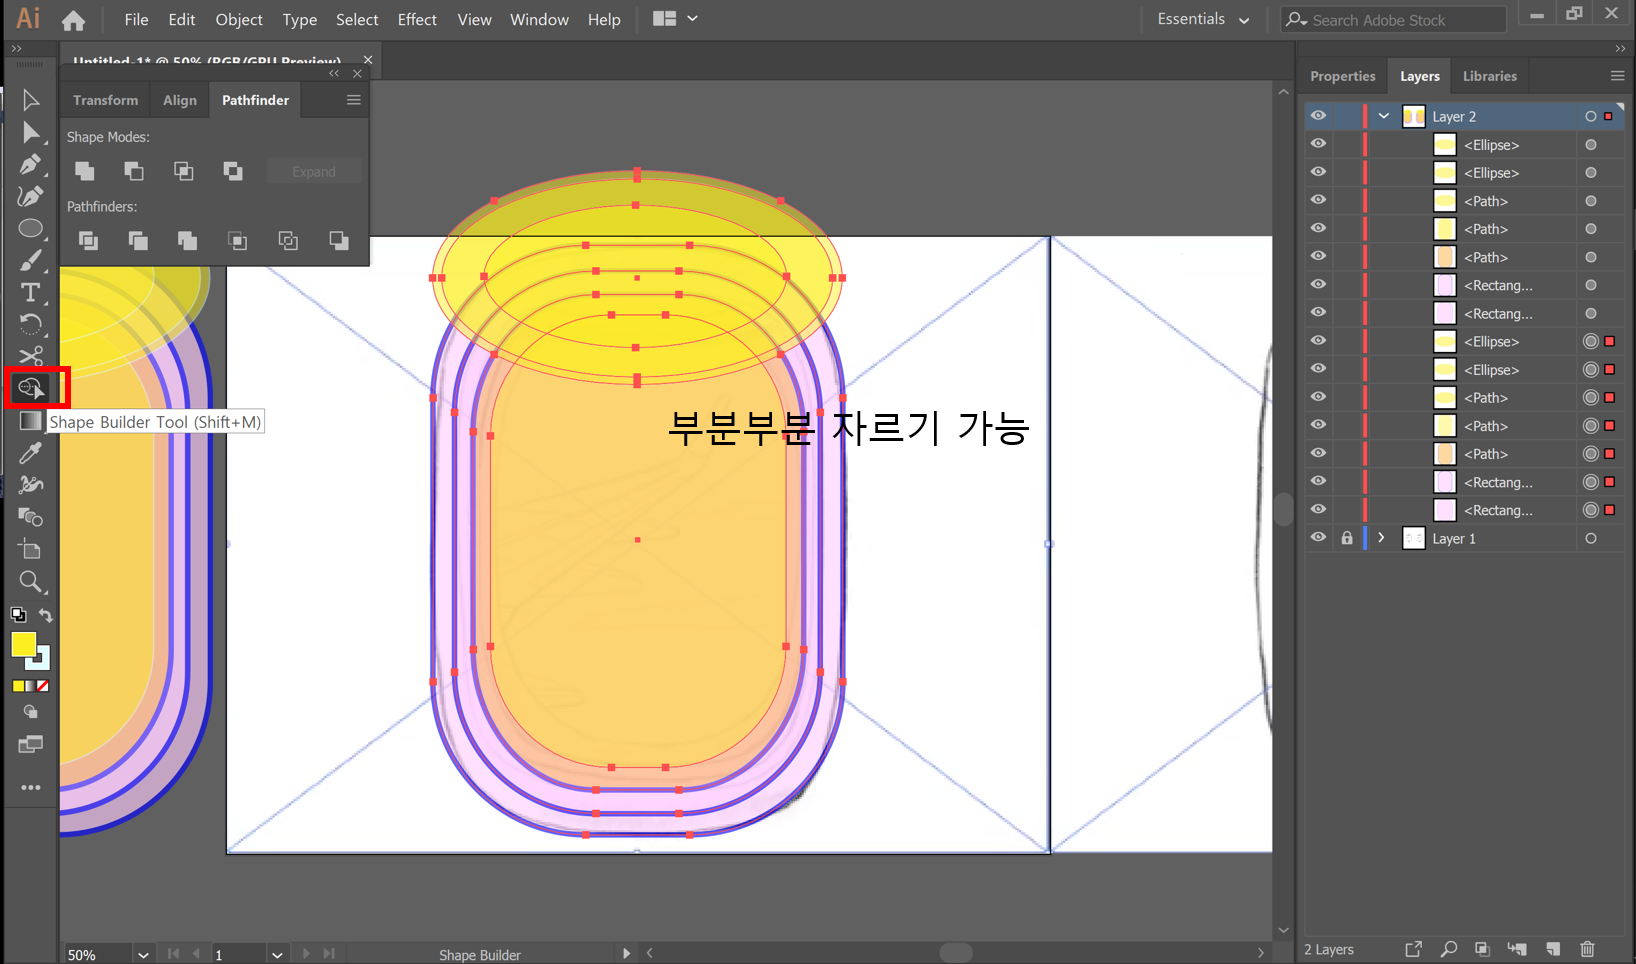
Task: Toggle visibility of Layer 2
Action: [x=1318, y=116]
